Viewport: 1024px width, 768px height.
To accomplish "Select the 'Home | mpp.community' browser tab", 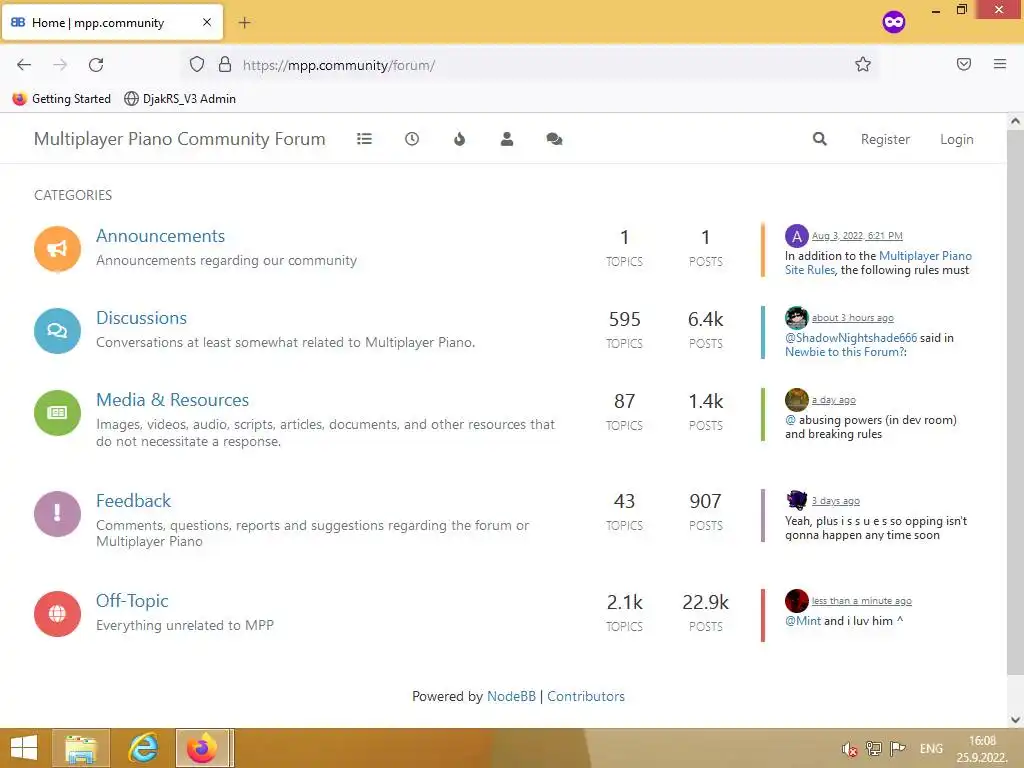I will pyautogui.click(x=112, y=22).
